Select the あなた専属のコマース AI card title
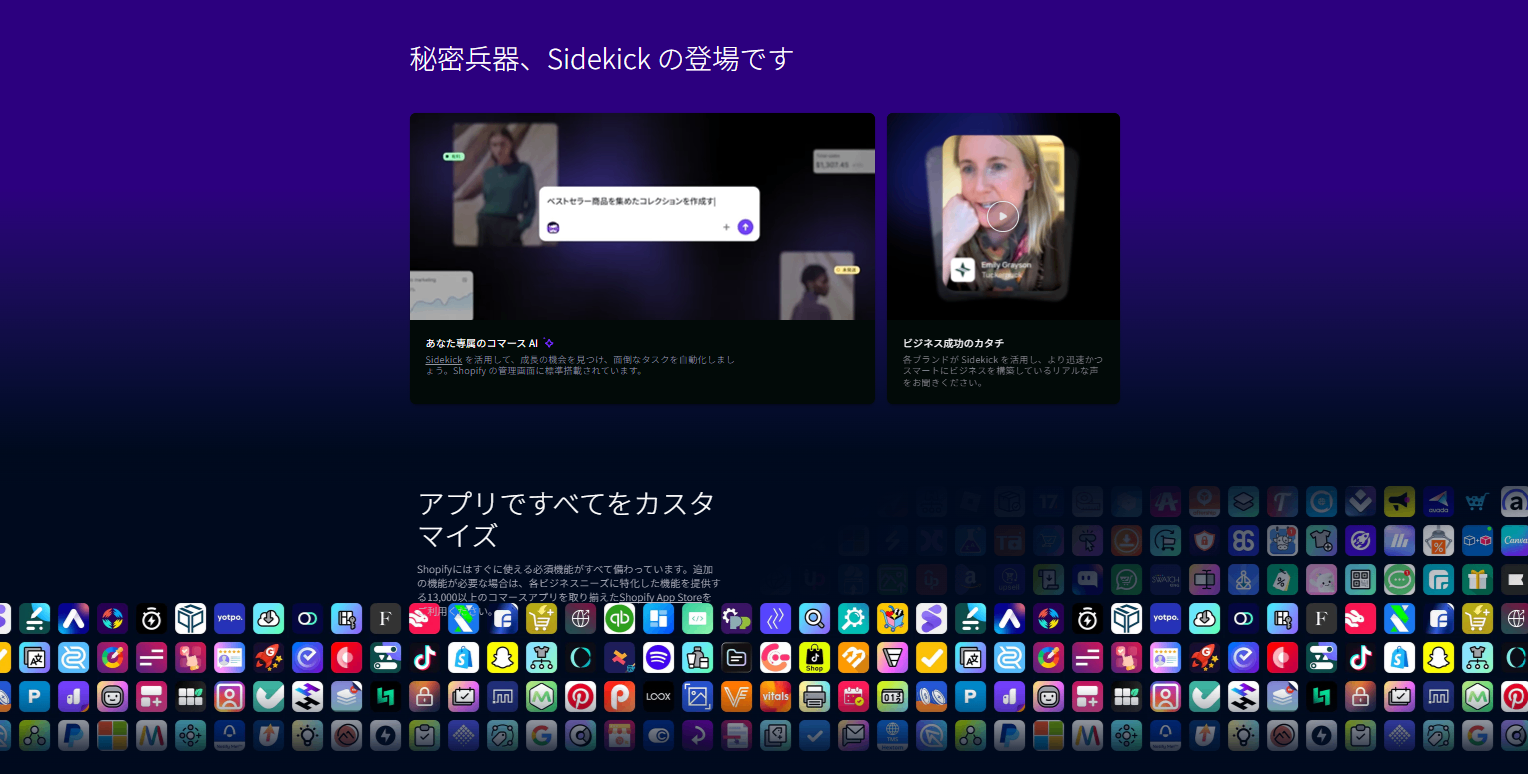 pos(482,343)
